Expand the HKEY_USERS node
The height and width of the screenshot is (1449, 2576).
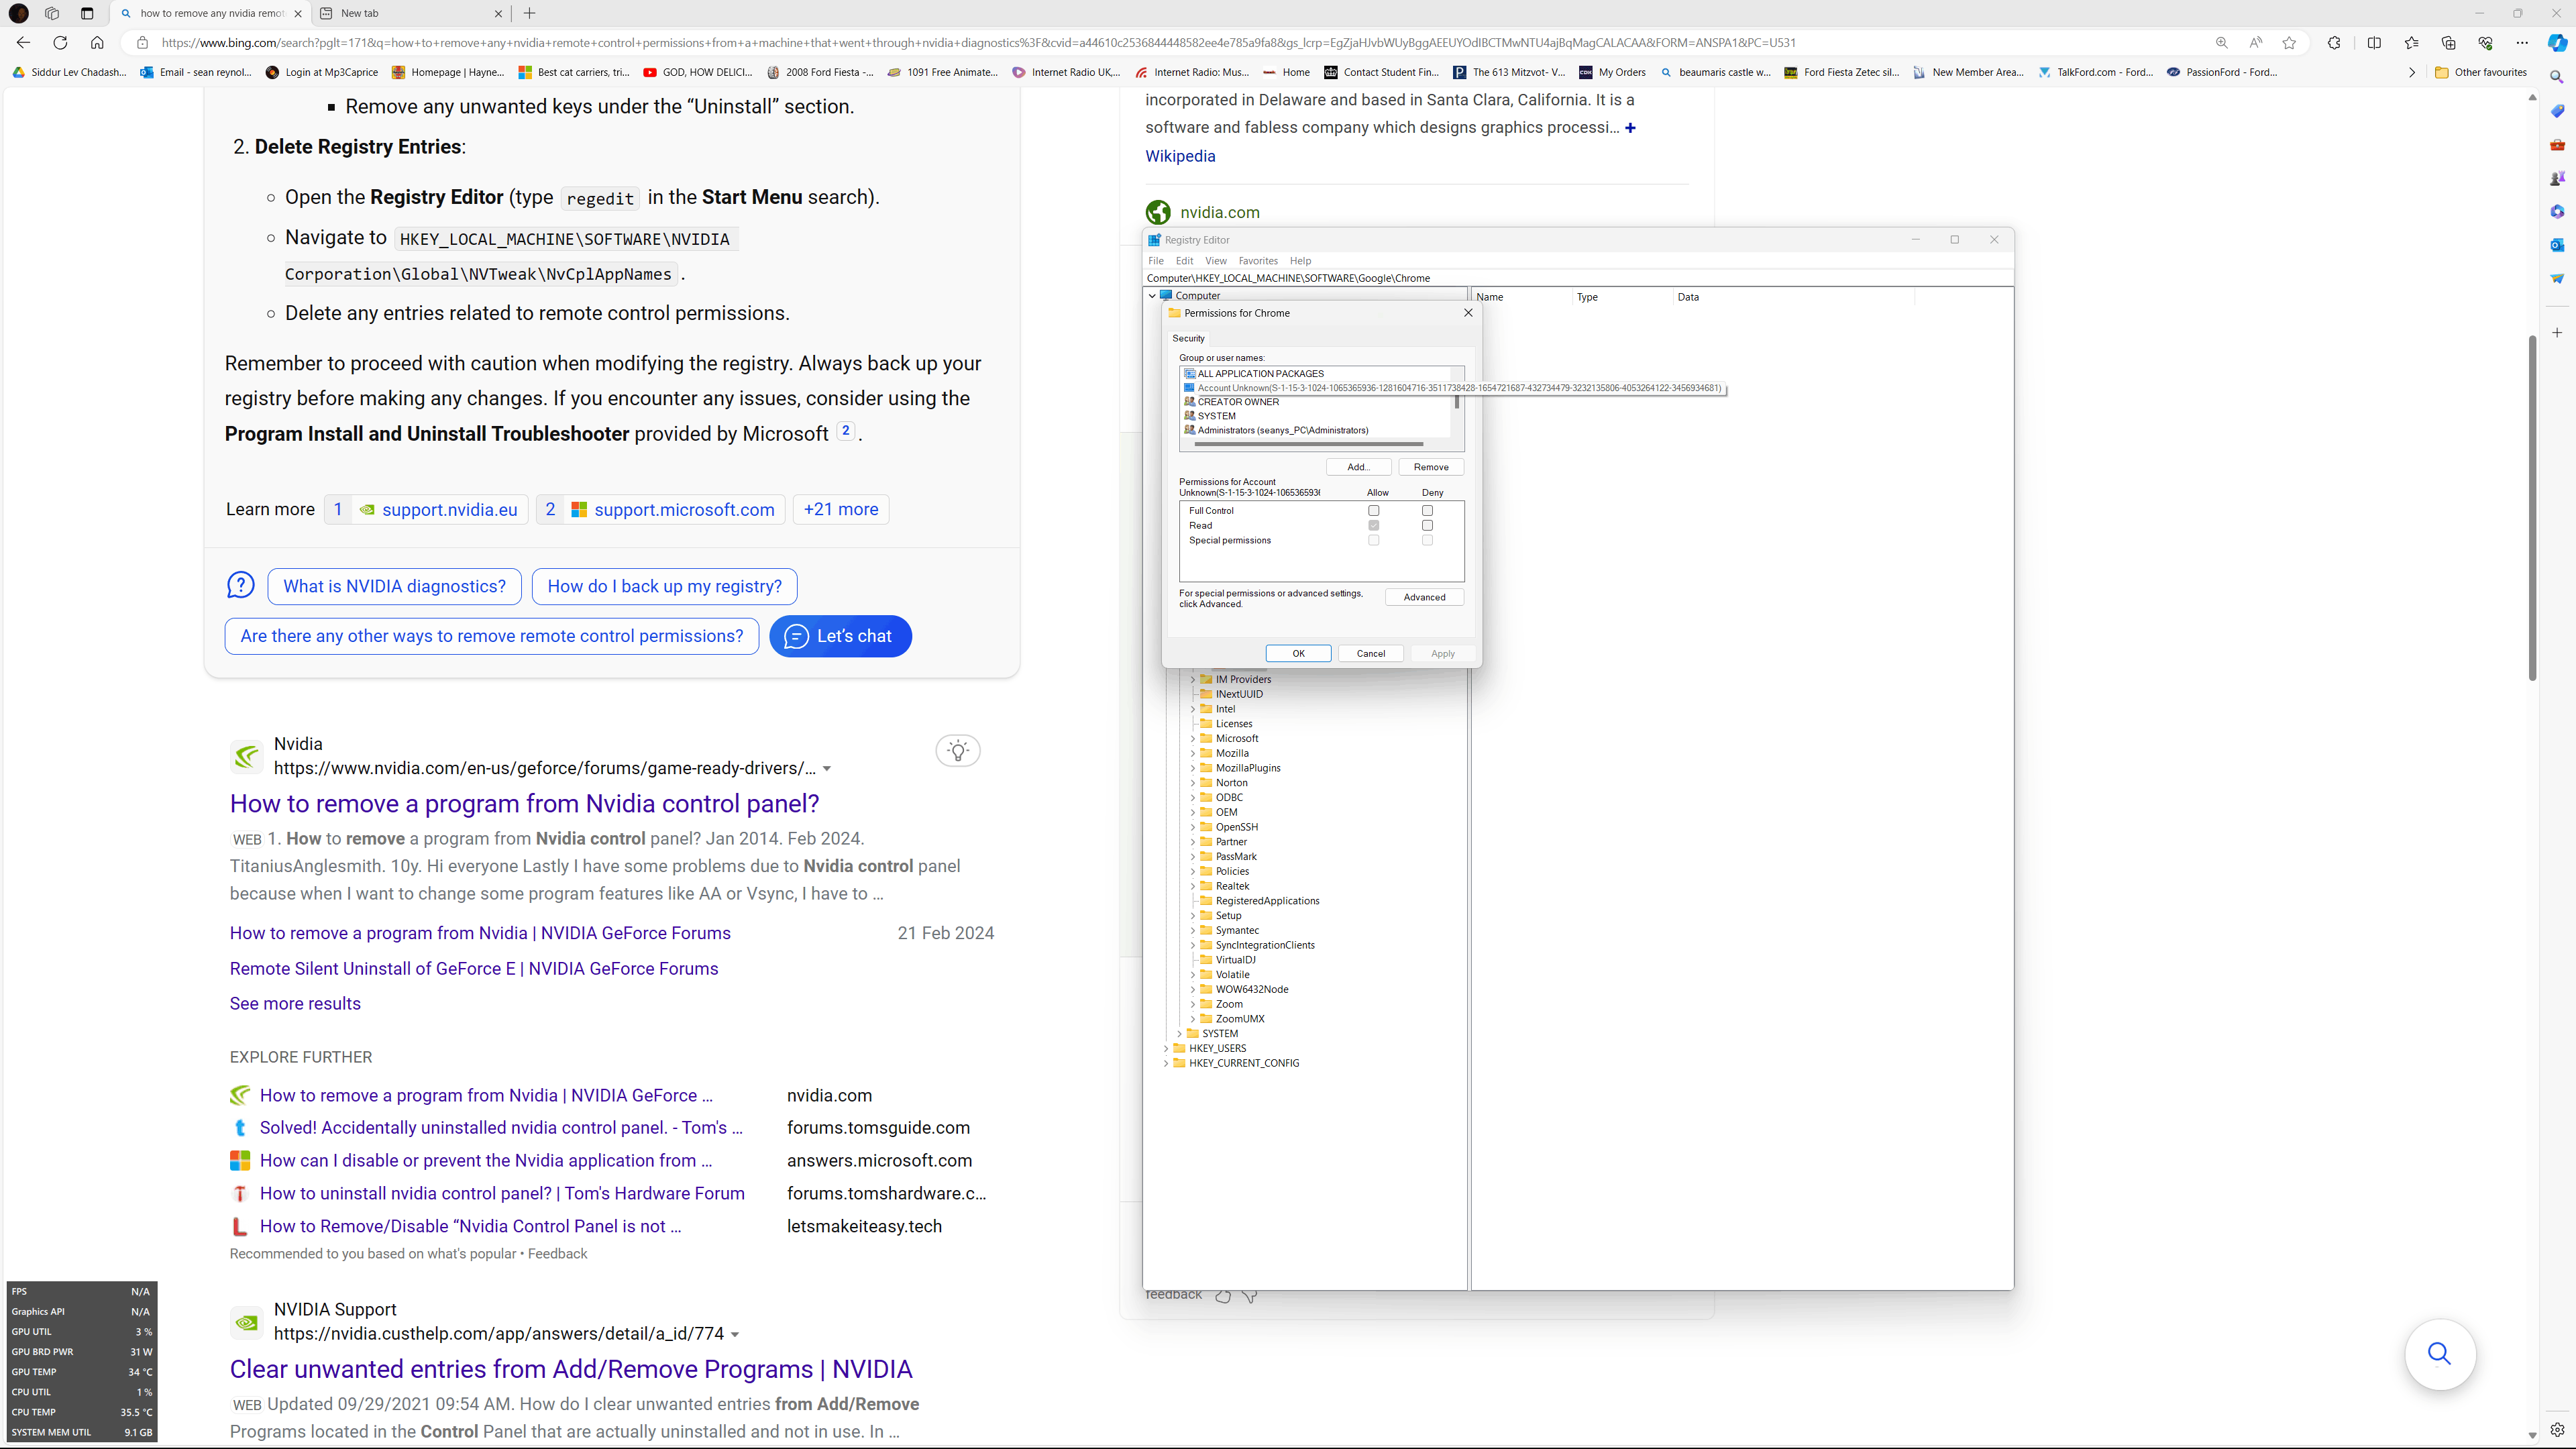[1166, 1048]
